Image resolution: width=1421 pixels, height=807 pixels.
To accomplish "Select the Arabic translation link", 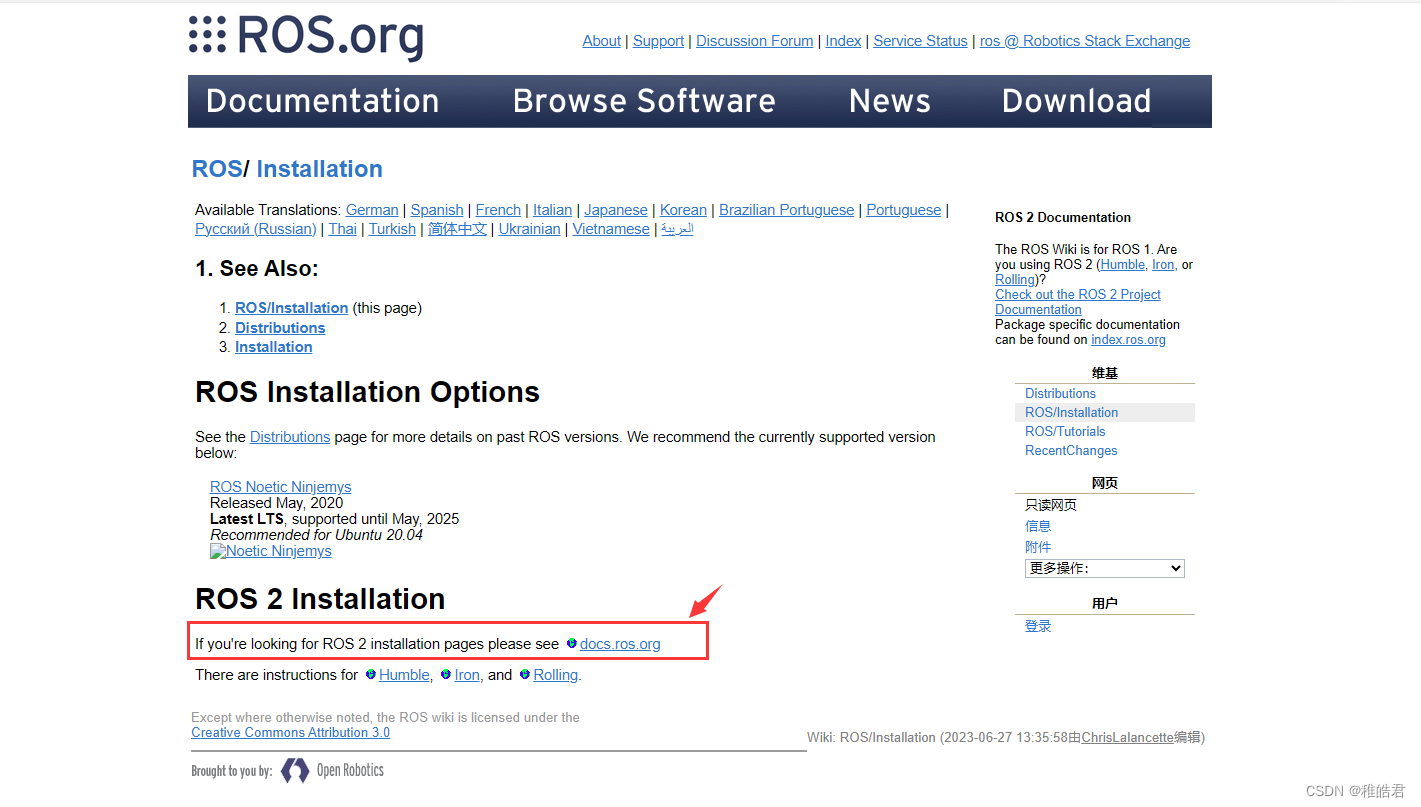I will coord(677,229).
